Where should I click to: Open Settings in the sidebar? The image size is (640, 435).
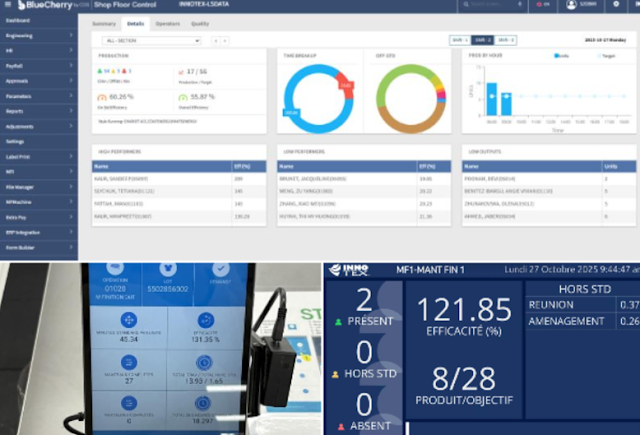coord(39,142)
